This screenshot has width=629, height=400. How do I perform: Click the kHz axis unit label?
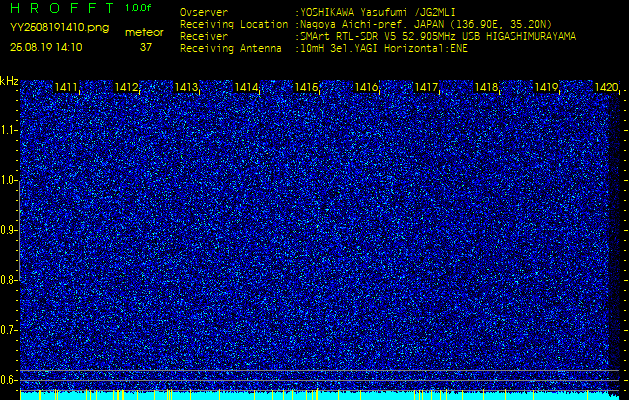coord(9,81)
